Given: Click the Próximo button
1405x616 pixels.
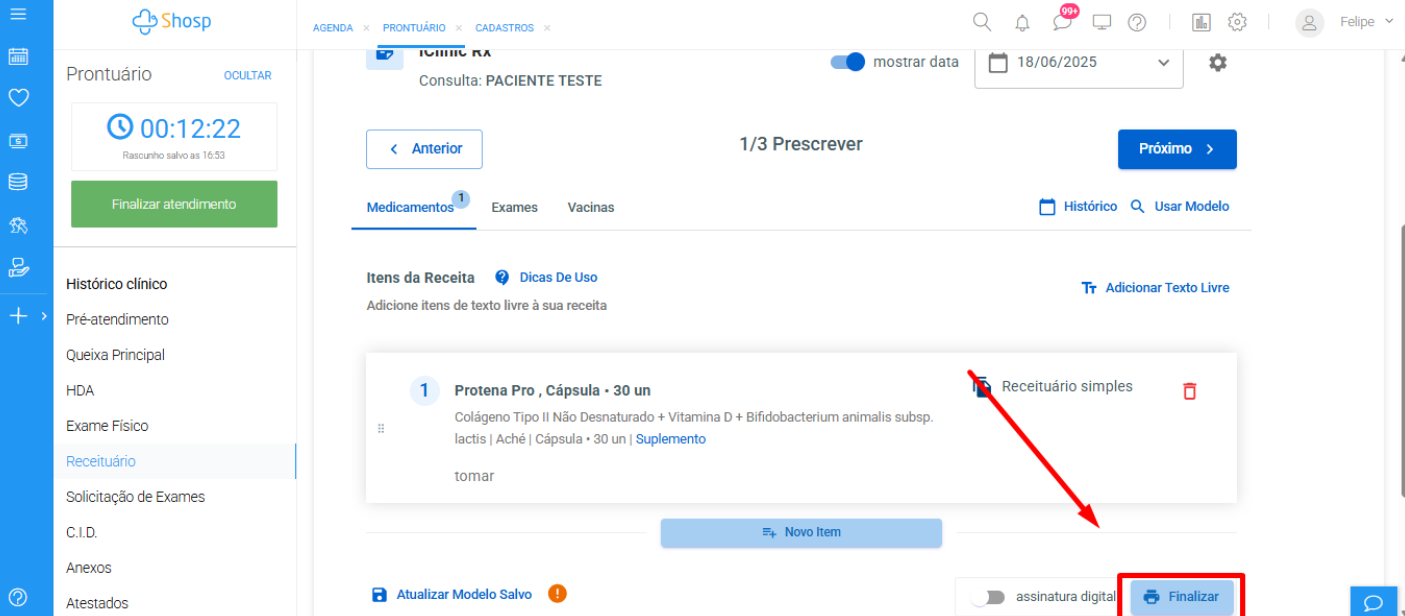Looking at the screenshot, I should [1177, 149].
